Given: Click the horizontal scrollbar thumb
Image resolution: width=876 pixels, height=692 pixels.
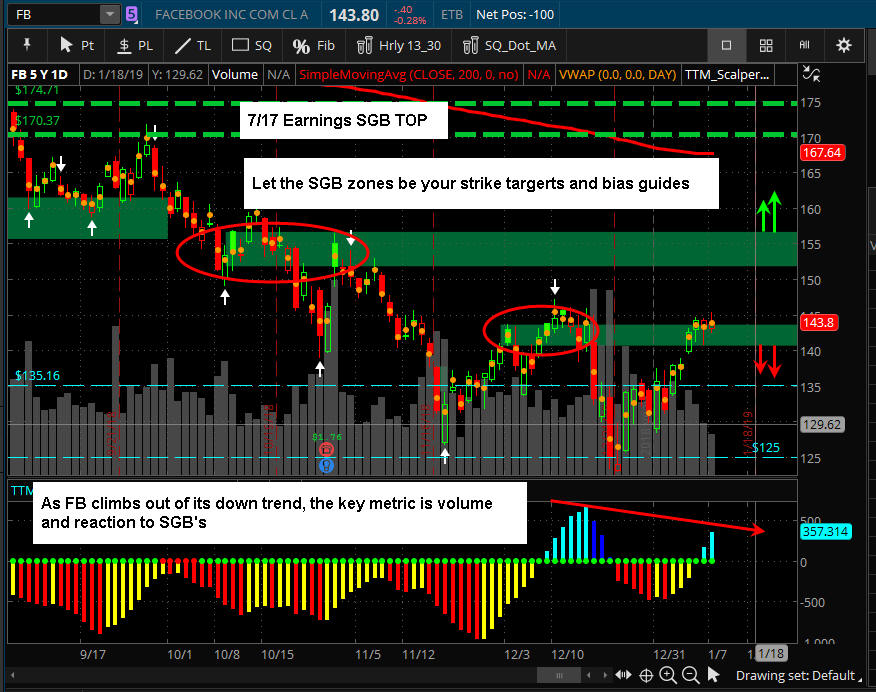Looking at the screenshot, I should 559,675.
